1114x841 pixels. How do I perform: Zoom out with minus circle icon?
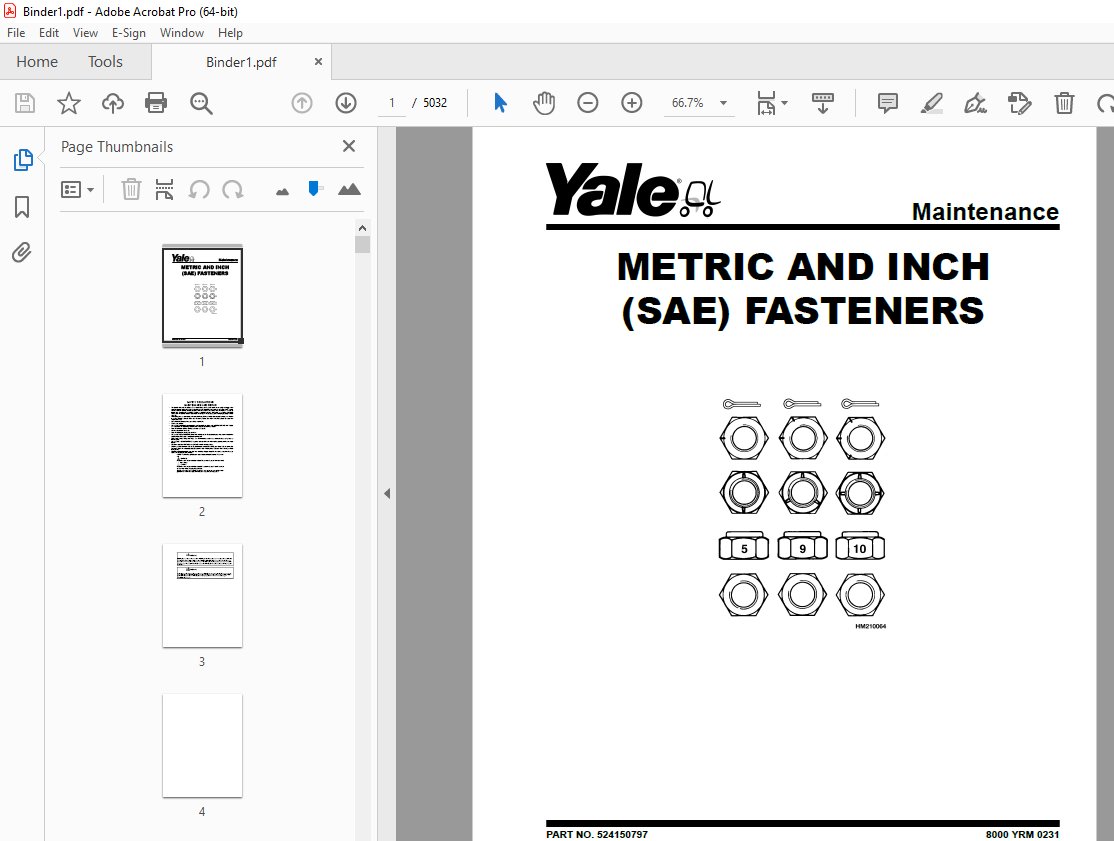point(588,103)
